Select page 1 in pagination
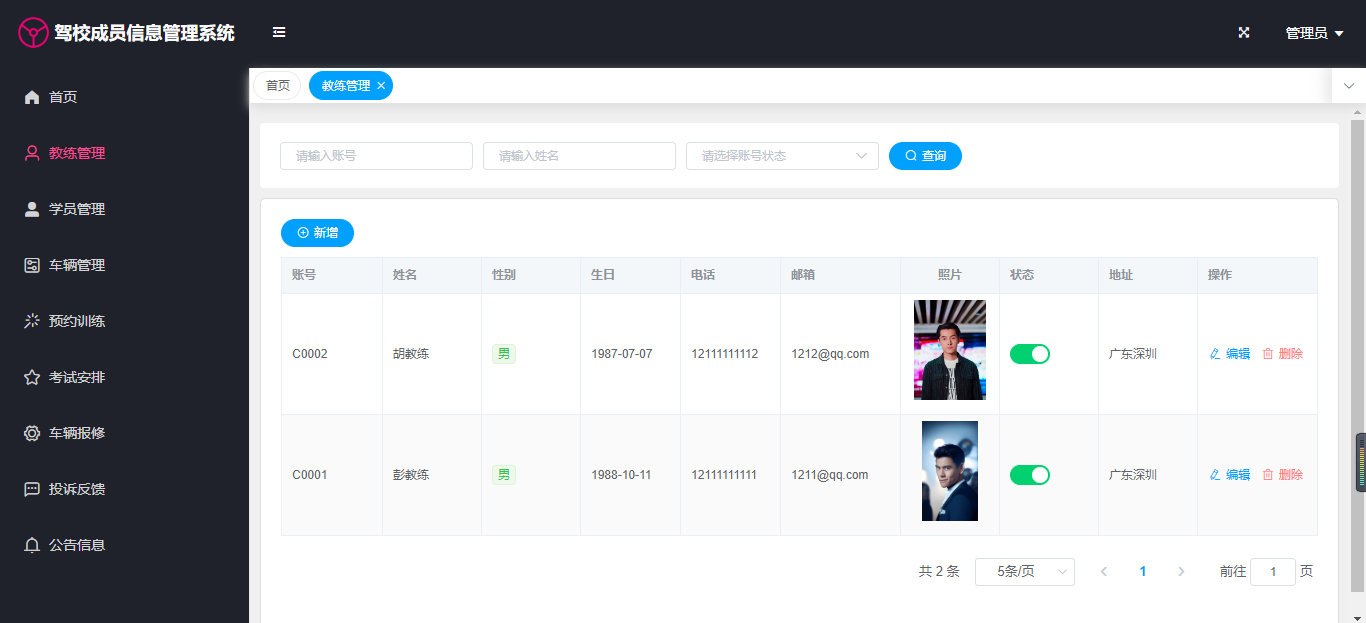1366x623 pixels. pyautogui.click(x=1143, y=572)
